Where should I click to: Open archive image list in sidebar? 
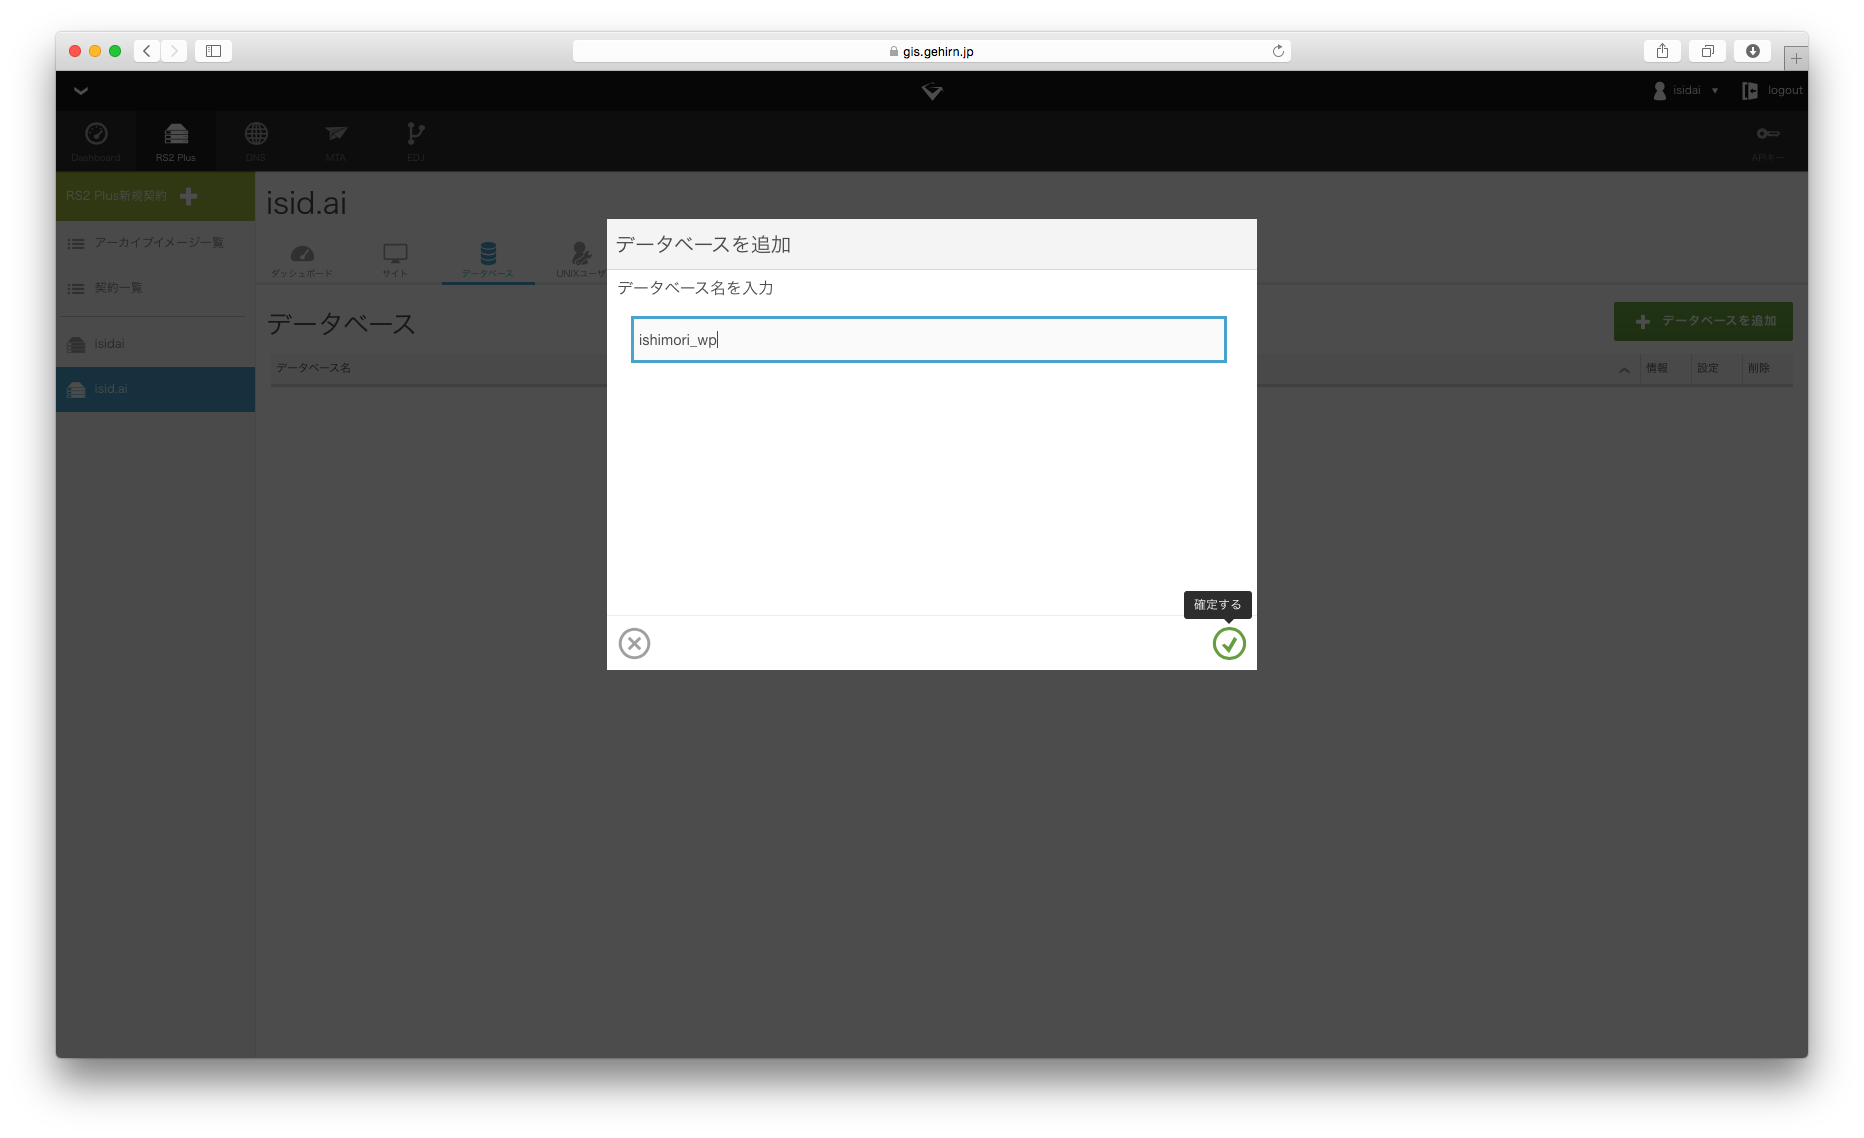(155, 243)
